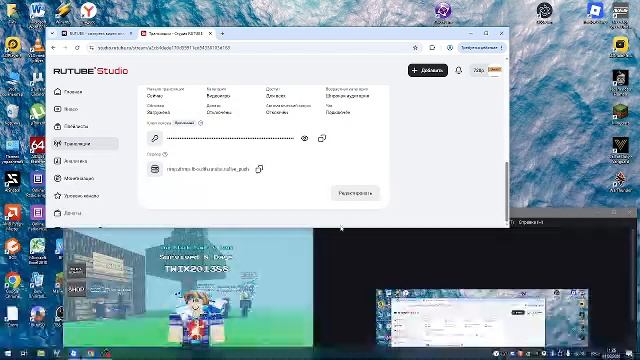Open the SHOP button in Roblox game
The width and height of the screenshot is (640, 360).
pyautogui.click(x=76, y=289)
